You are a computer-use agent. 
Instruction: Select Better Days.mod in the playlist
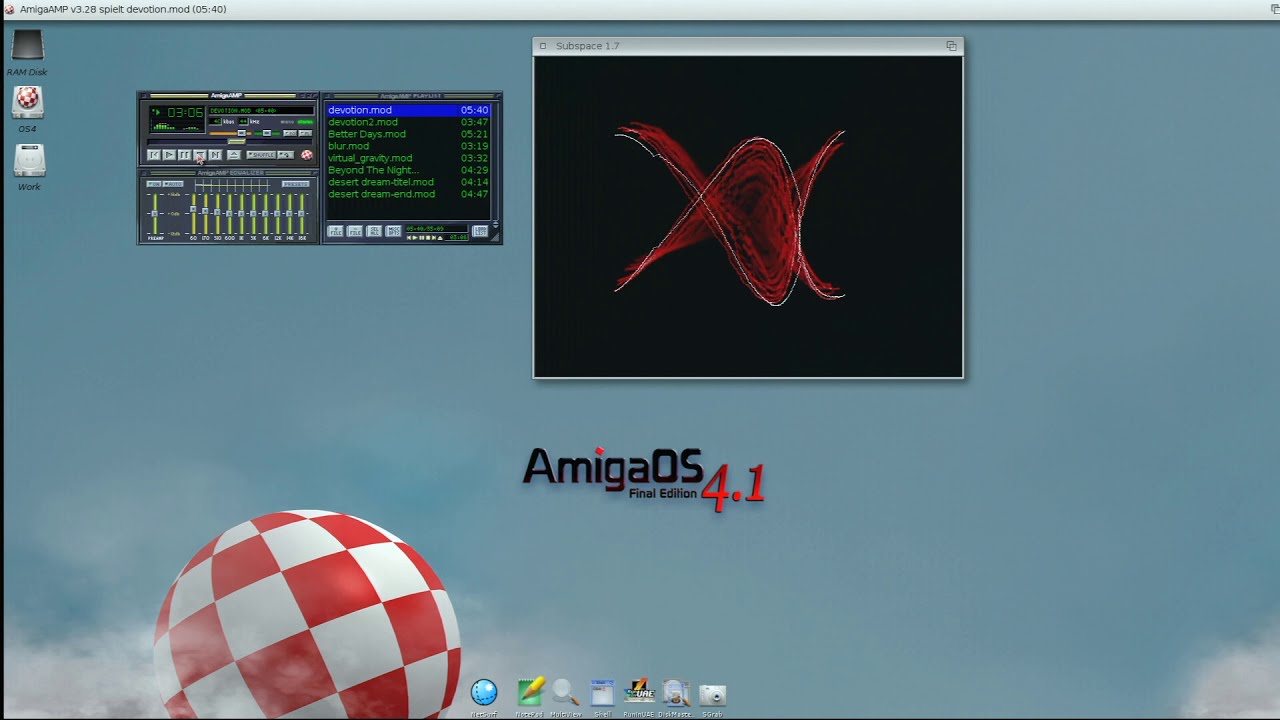coord(408,134)
